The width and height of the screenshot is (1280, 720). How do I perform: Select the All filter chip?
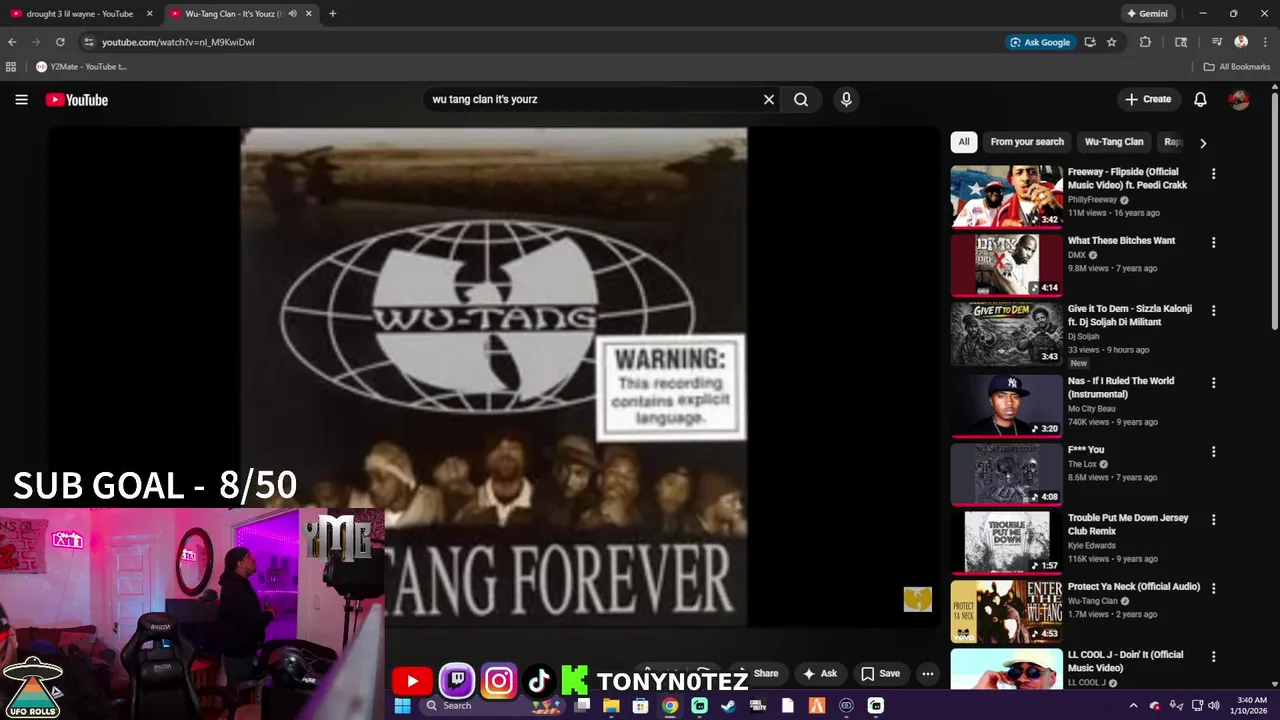point(964,142)
